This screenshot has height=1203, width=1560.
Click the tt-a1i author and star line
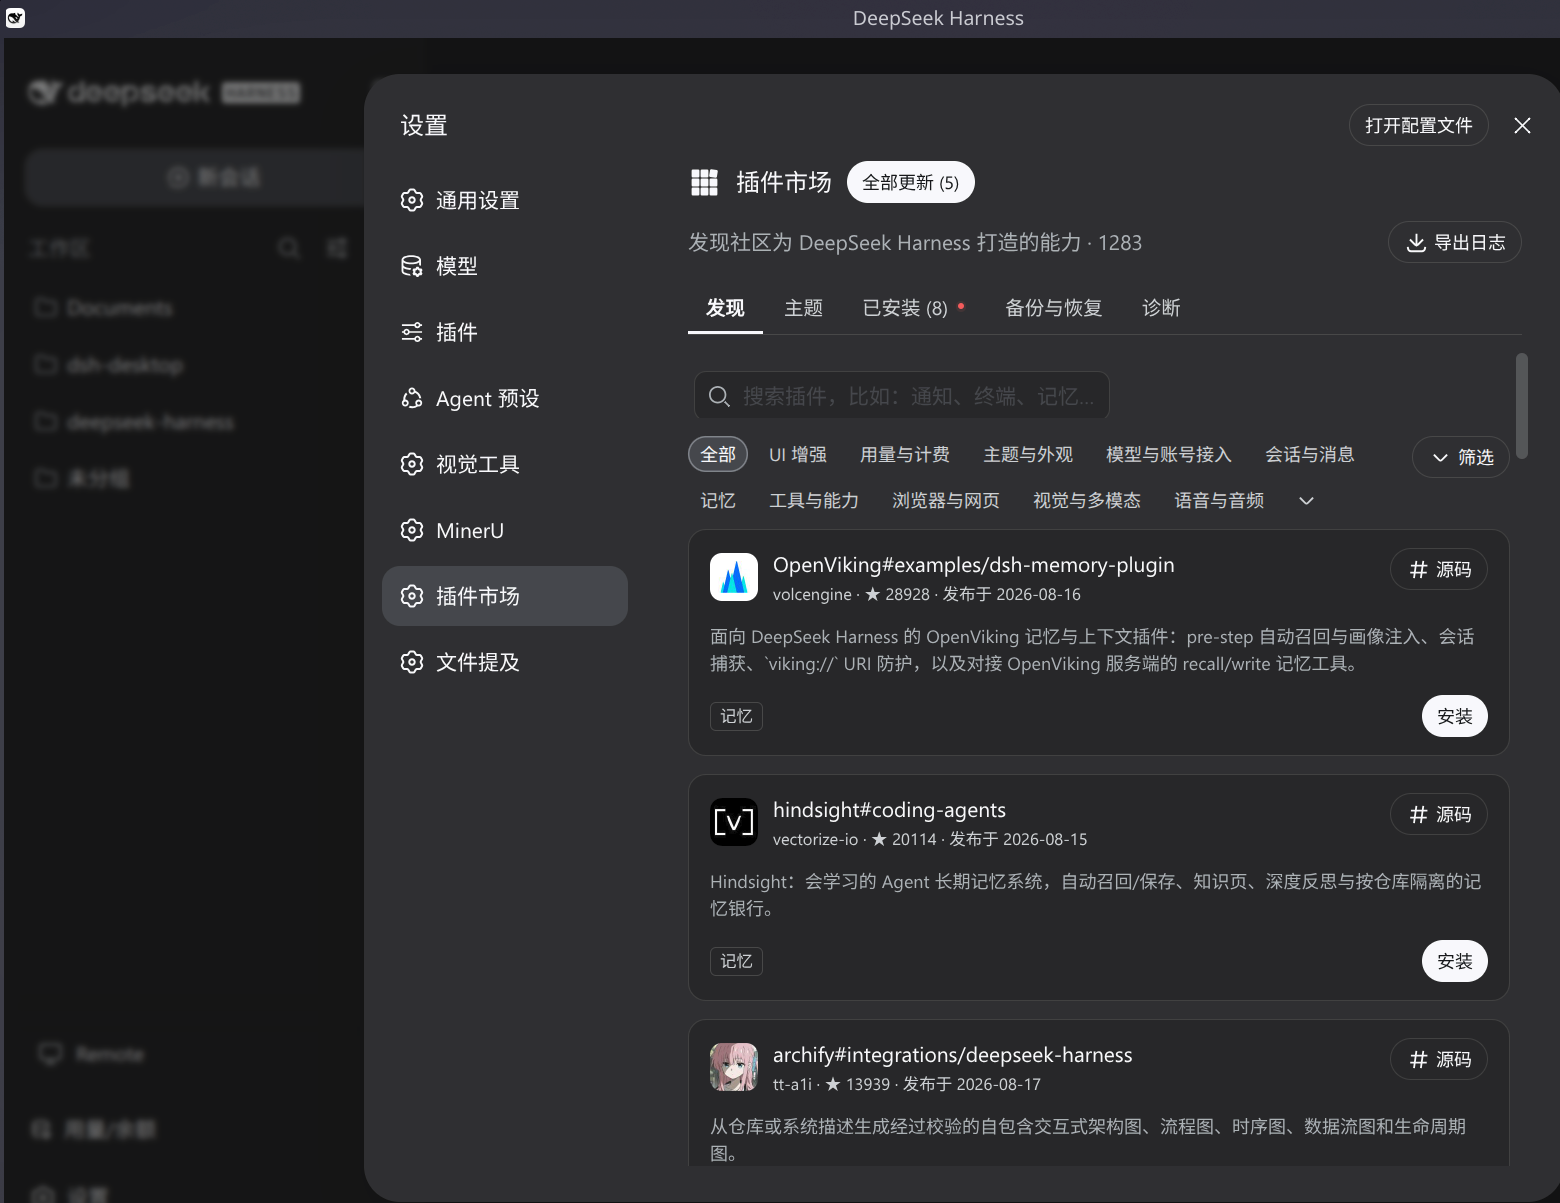tap(907, 1084)
